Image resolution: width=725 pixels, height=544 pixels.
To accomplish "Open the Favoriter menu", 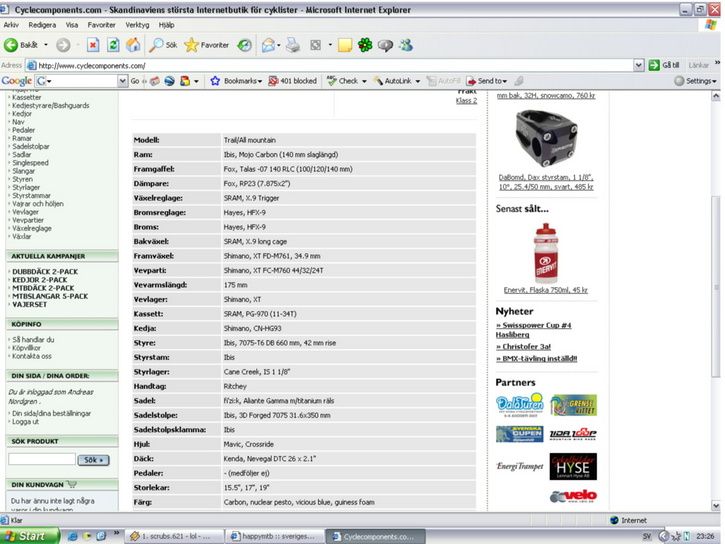I will 101,25.
